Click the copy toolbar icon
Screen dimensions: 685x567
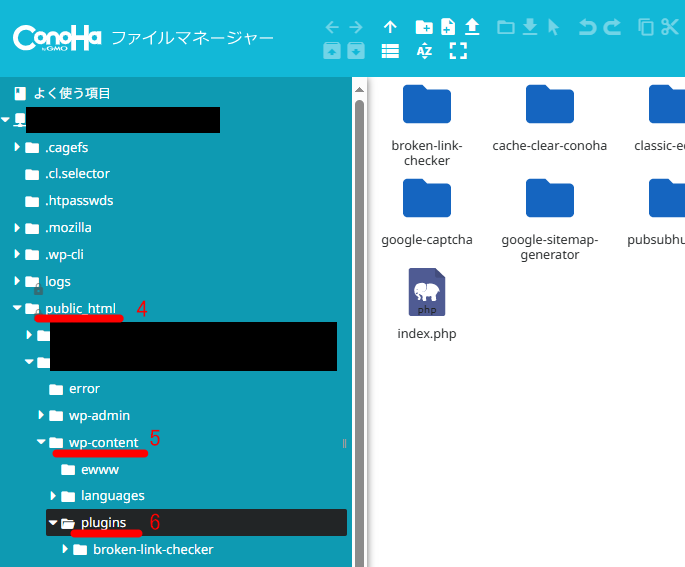[x=646, y=27]
